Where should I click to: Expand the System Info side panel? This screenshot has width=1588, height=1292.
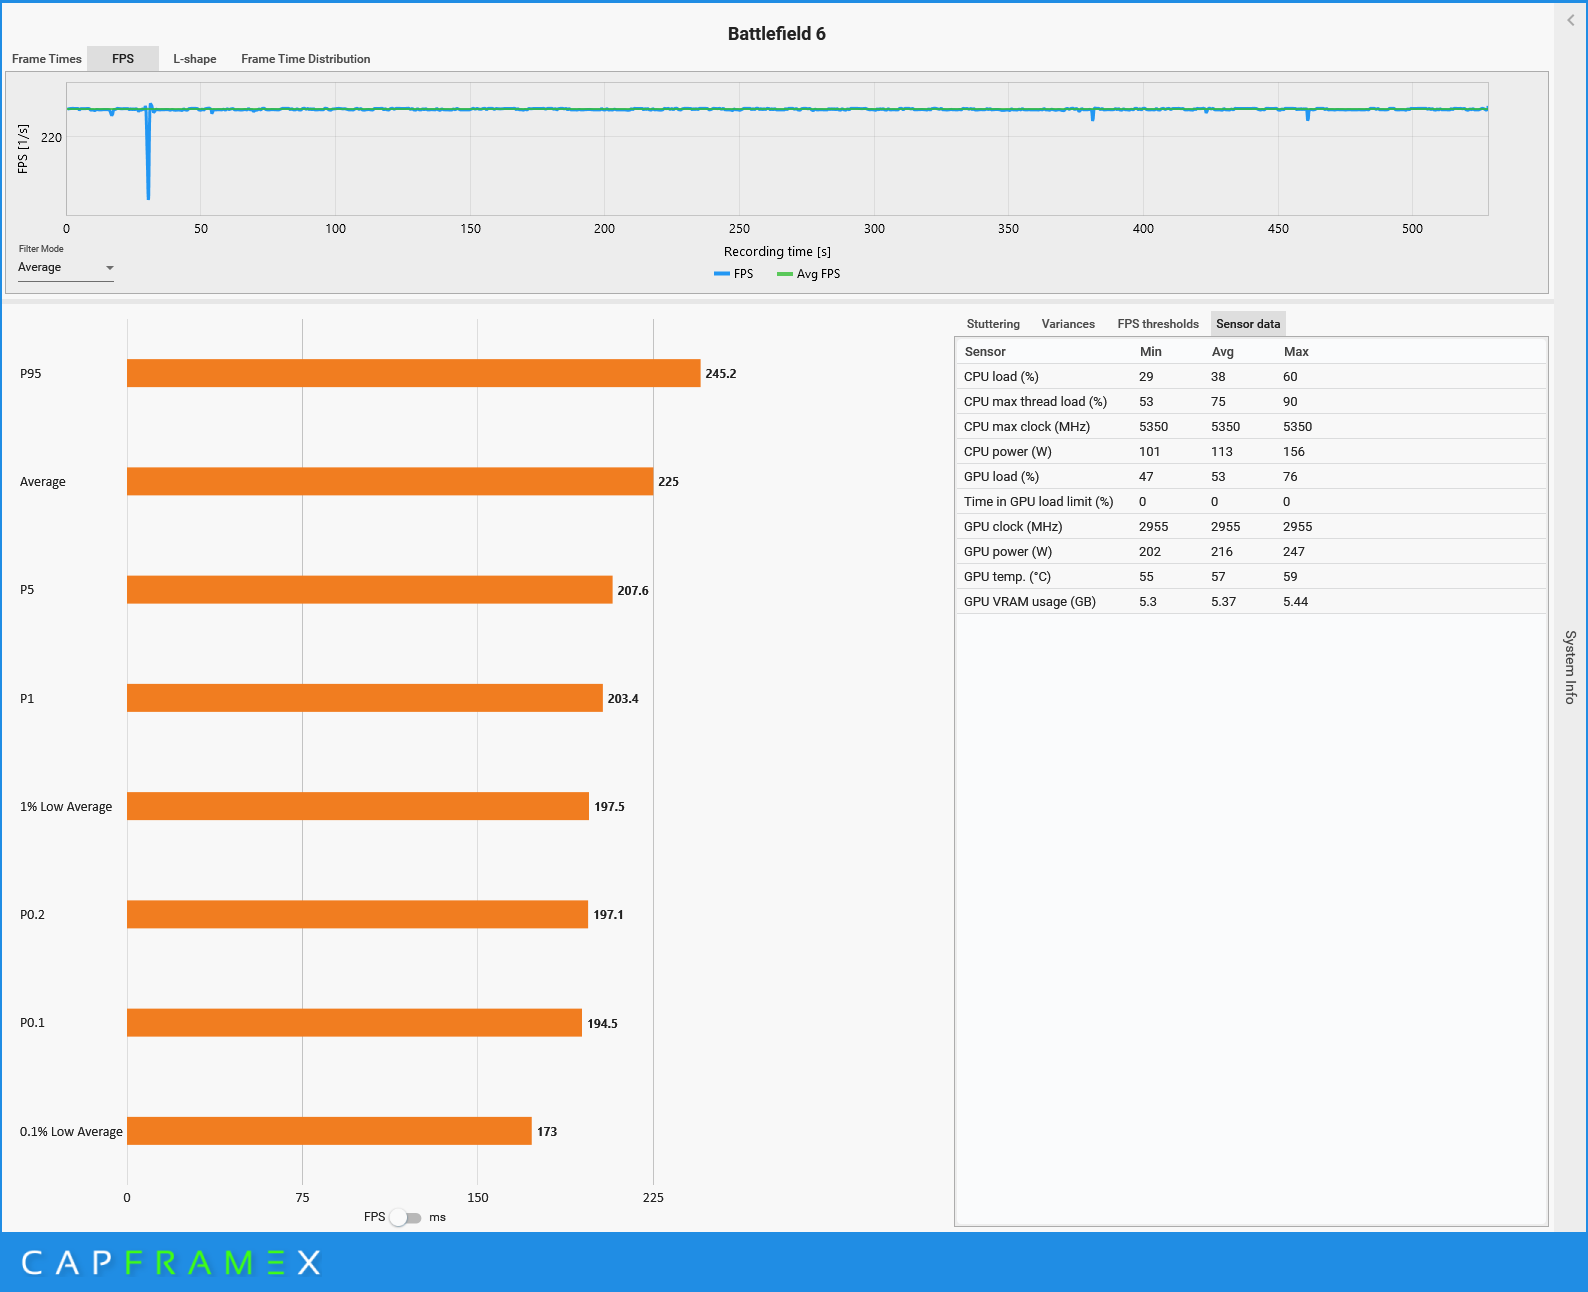click(1570, 667)
